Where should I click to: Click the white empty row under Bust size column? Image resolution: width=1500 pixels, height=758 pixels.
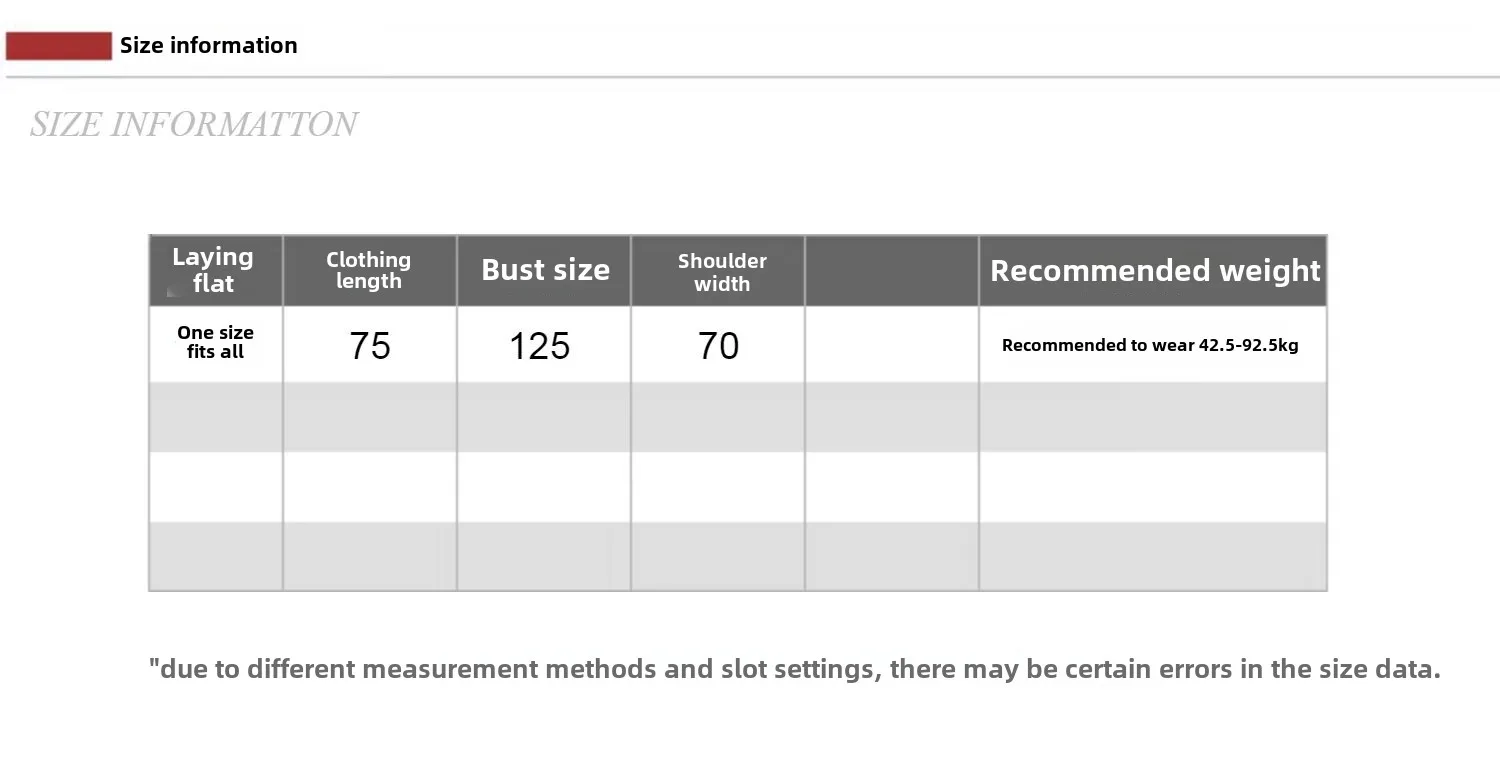click(544, 487)
